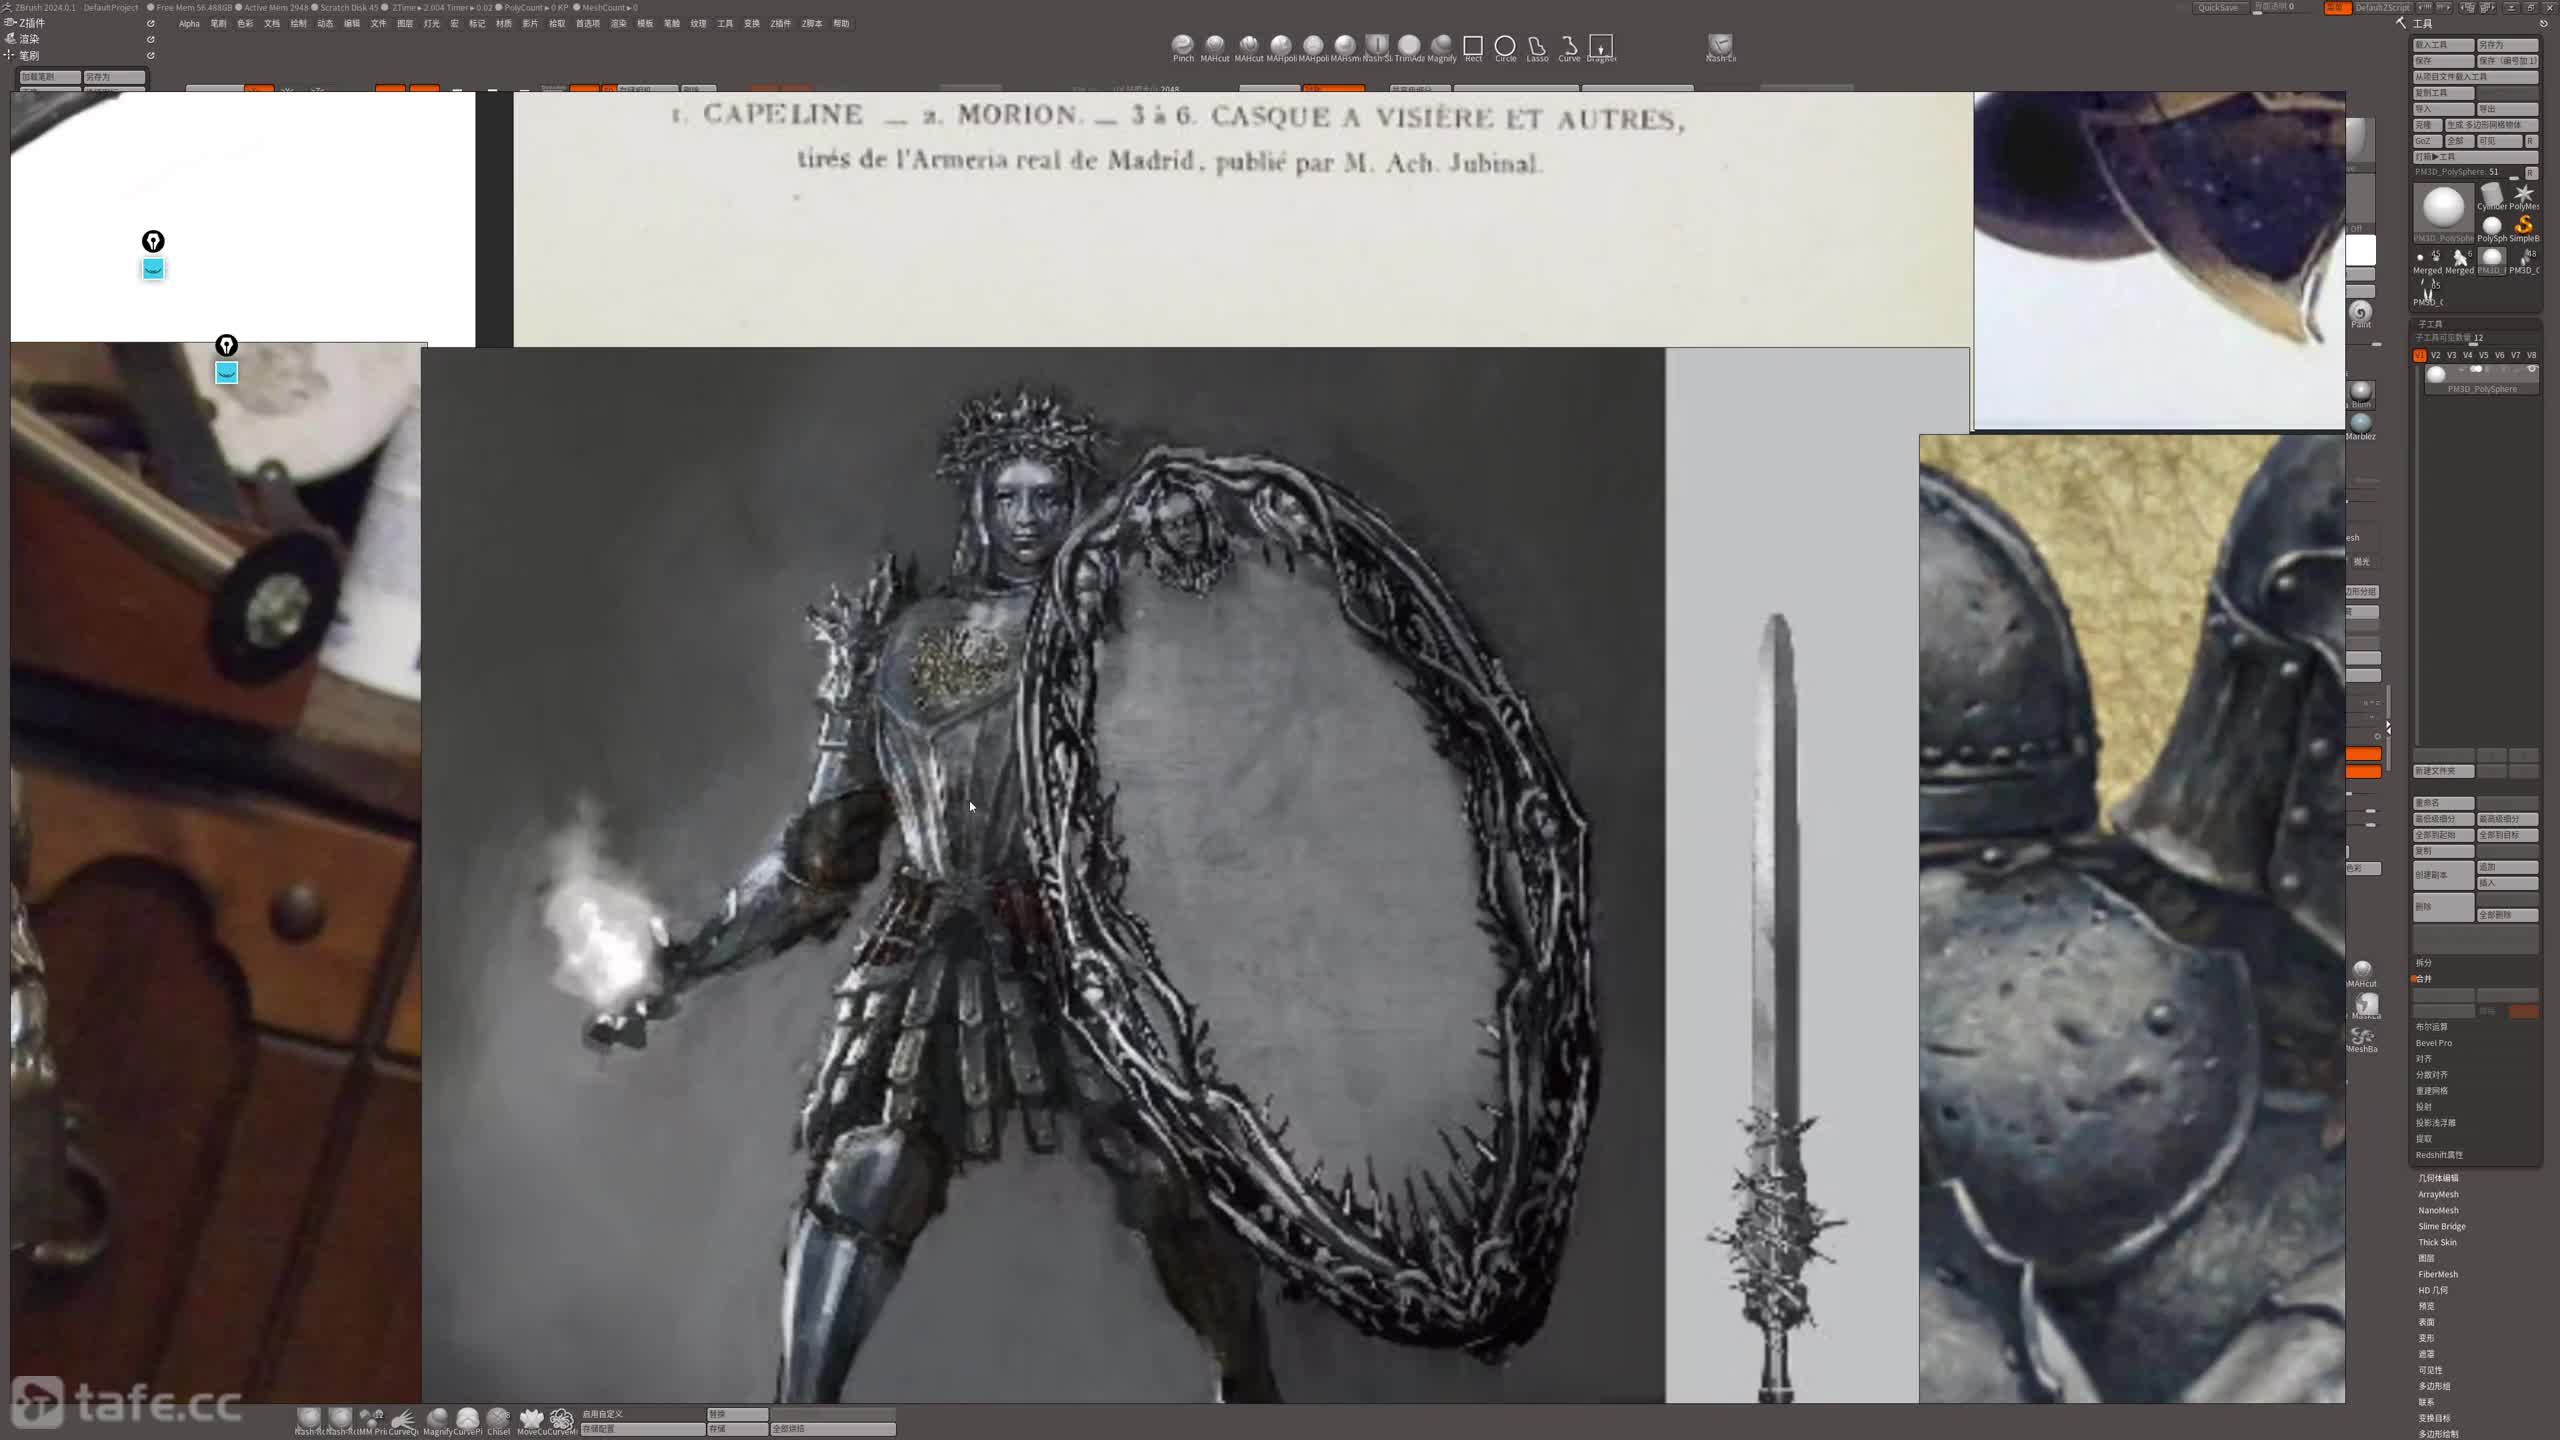The image size is (2560, 1440).
Task: Toggle eye visibility of PM3D_PolySphere subtool
Action: point(2532,370)
